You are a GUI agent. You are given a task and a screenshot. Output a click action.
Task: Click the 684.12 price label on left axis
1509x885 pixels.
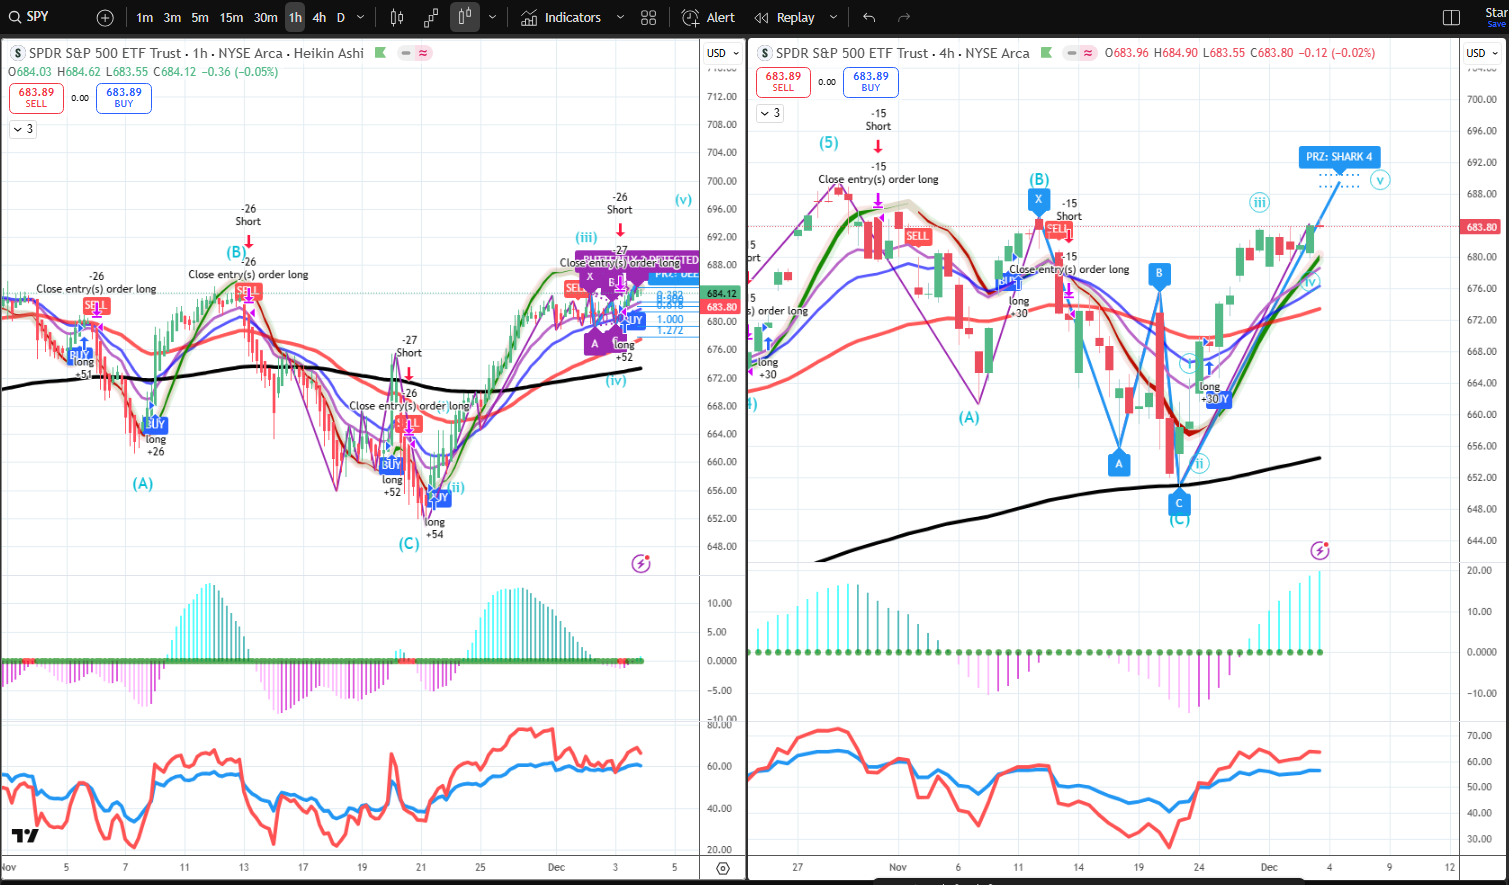coord(722,294)
